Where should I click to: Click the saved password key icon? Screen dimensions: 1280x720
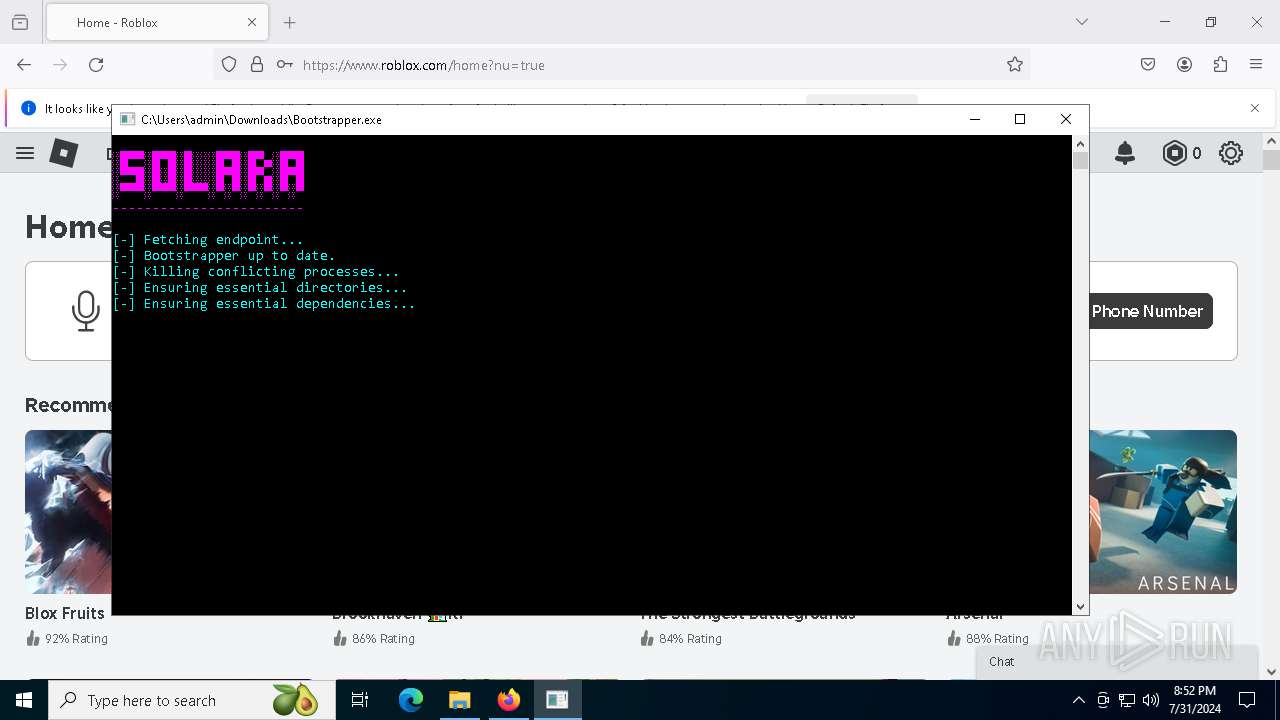285,65
